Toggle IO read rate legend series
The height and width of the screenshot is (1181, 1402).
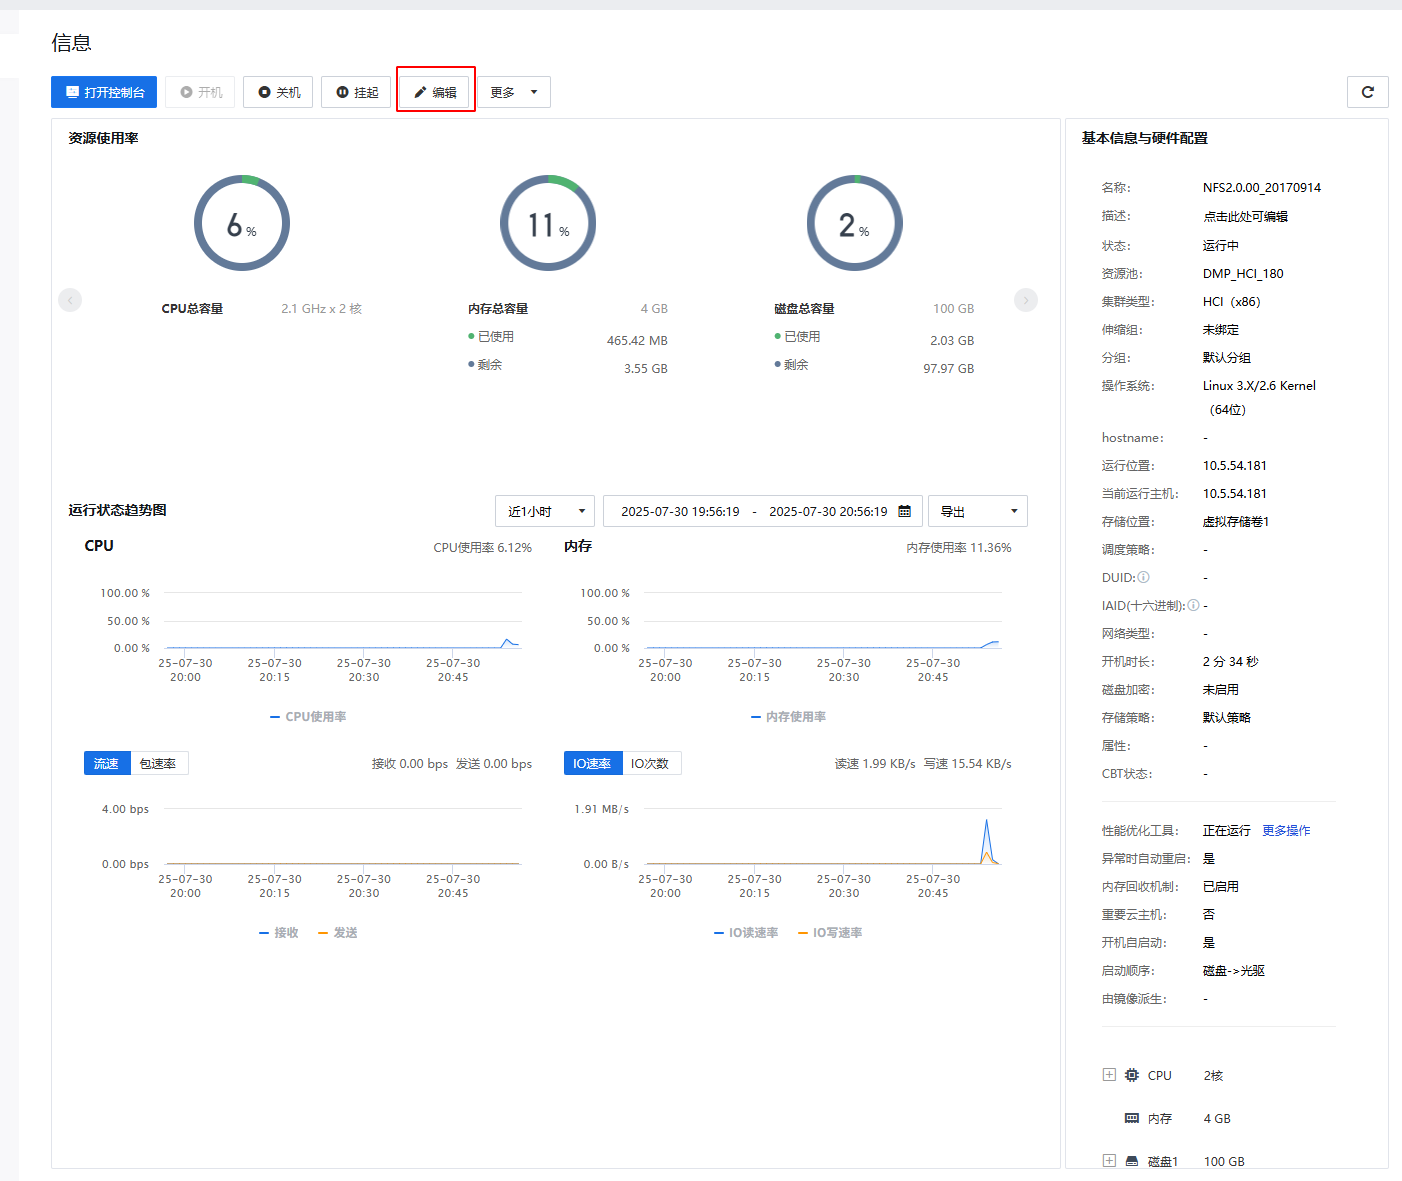(745, 933)
